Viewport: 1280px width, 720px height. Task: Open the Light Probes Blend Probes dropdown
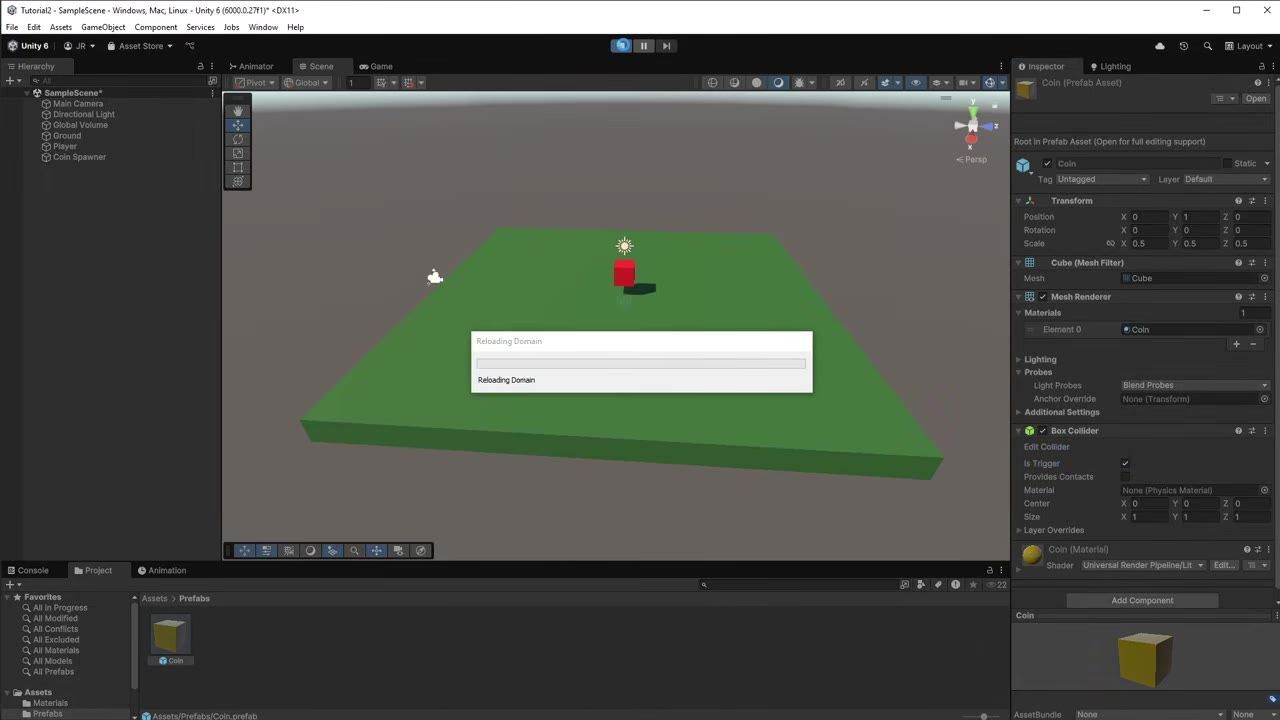pyautogui.click(x=1195, y=385)
